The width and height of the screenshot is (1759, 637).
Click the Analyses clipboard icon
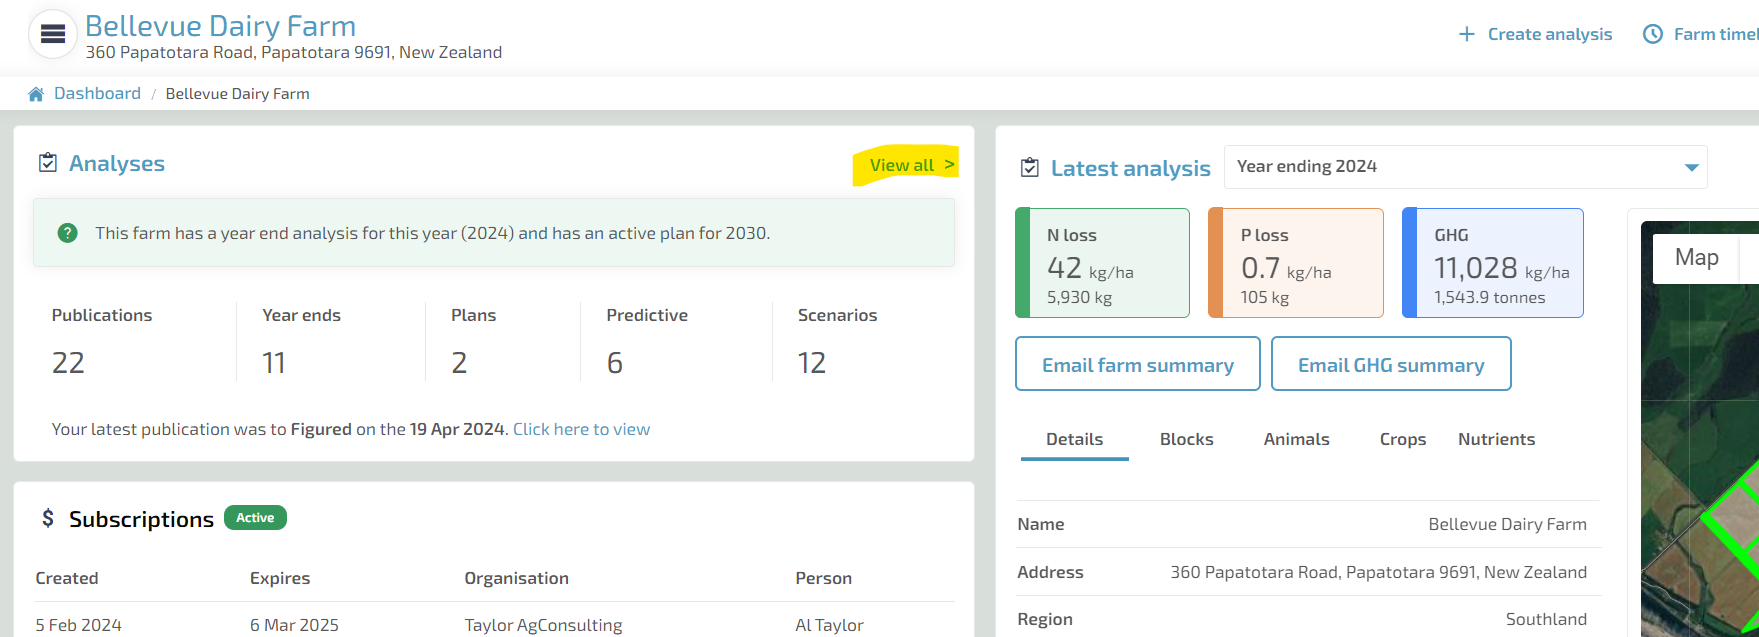tap(47, 163)
